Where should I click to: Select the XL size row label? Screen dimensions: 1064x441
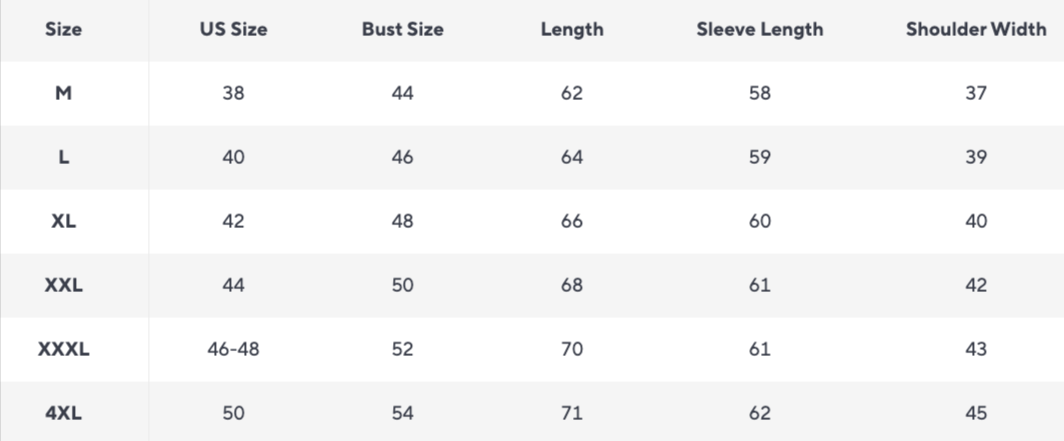tap(63, 221)
